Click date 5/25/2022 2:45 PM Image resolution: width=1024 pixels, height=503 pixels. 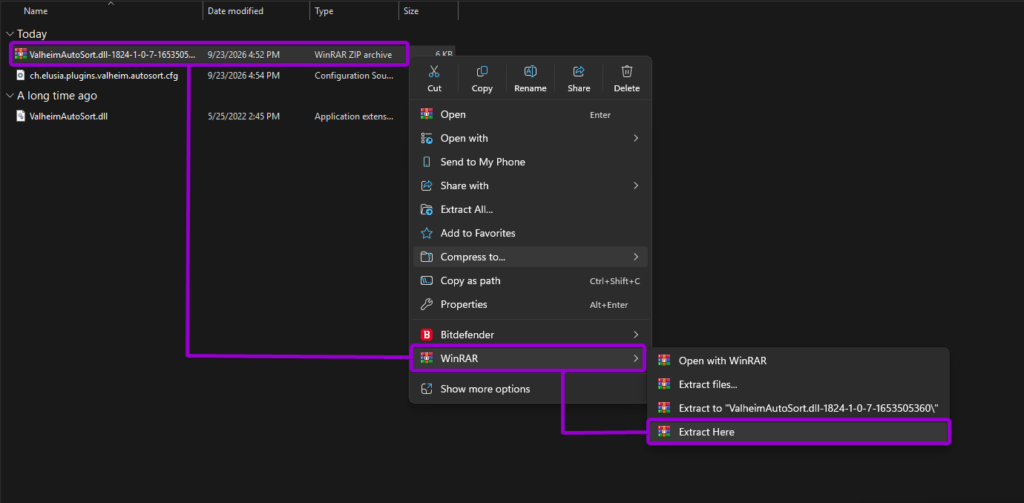click(x=244, y=116)
